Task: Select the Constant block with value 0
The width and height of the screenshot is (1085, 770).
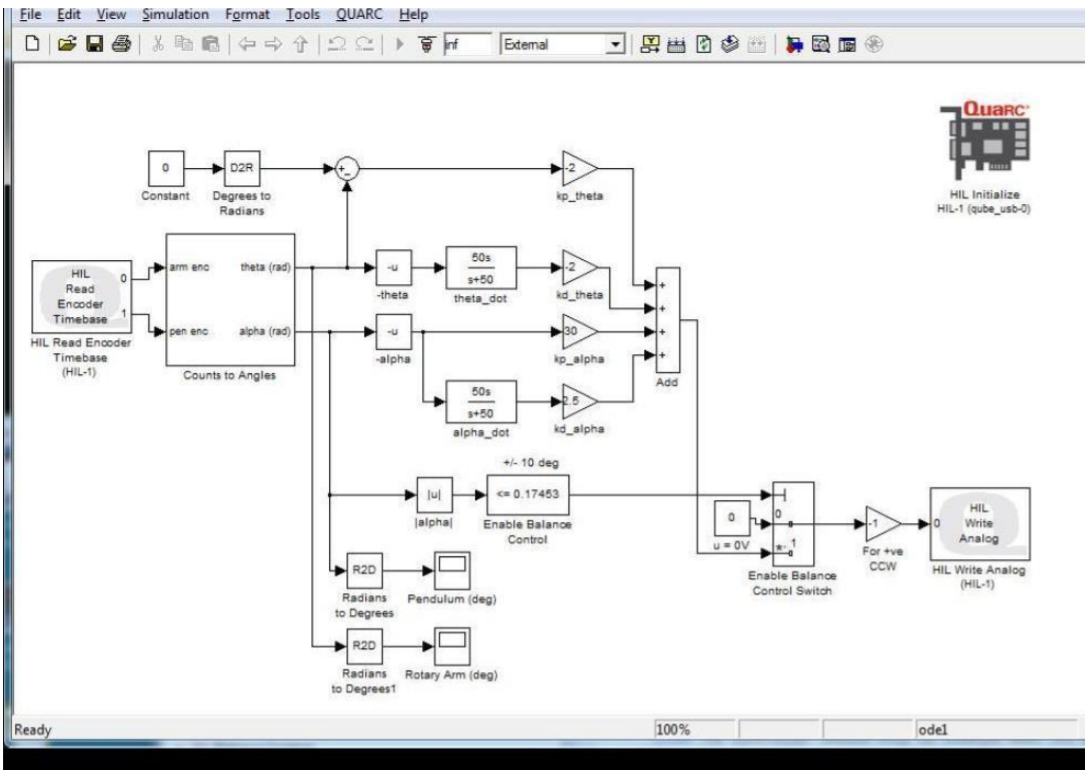Action: [x=165, y=168]
